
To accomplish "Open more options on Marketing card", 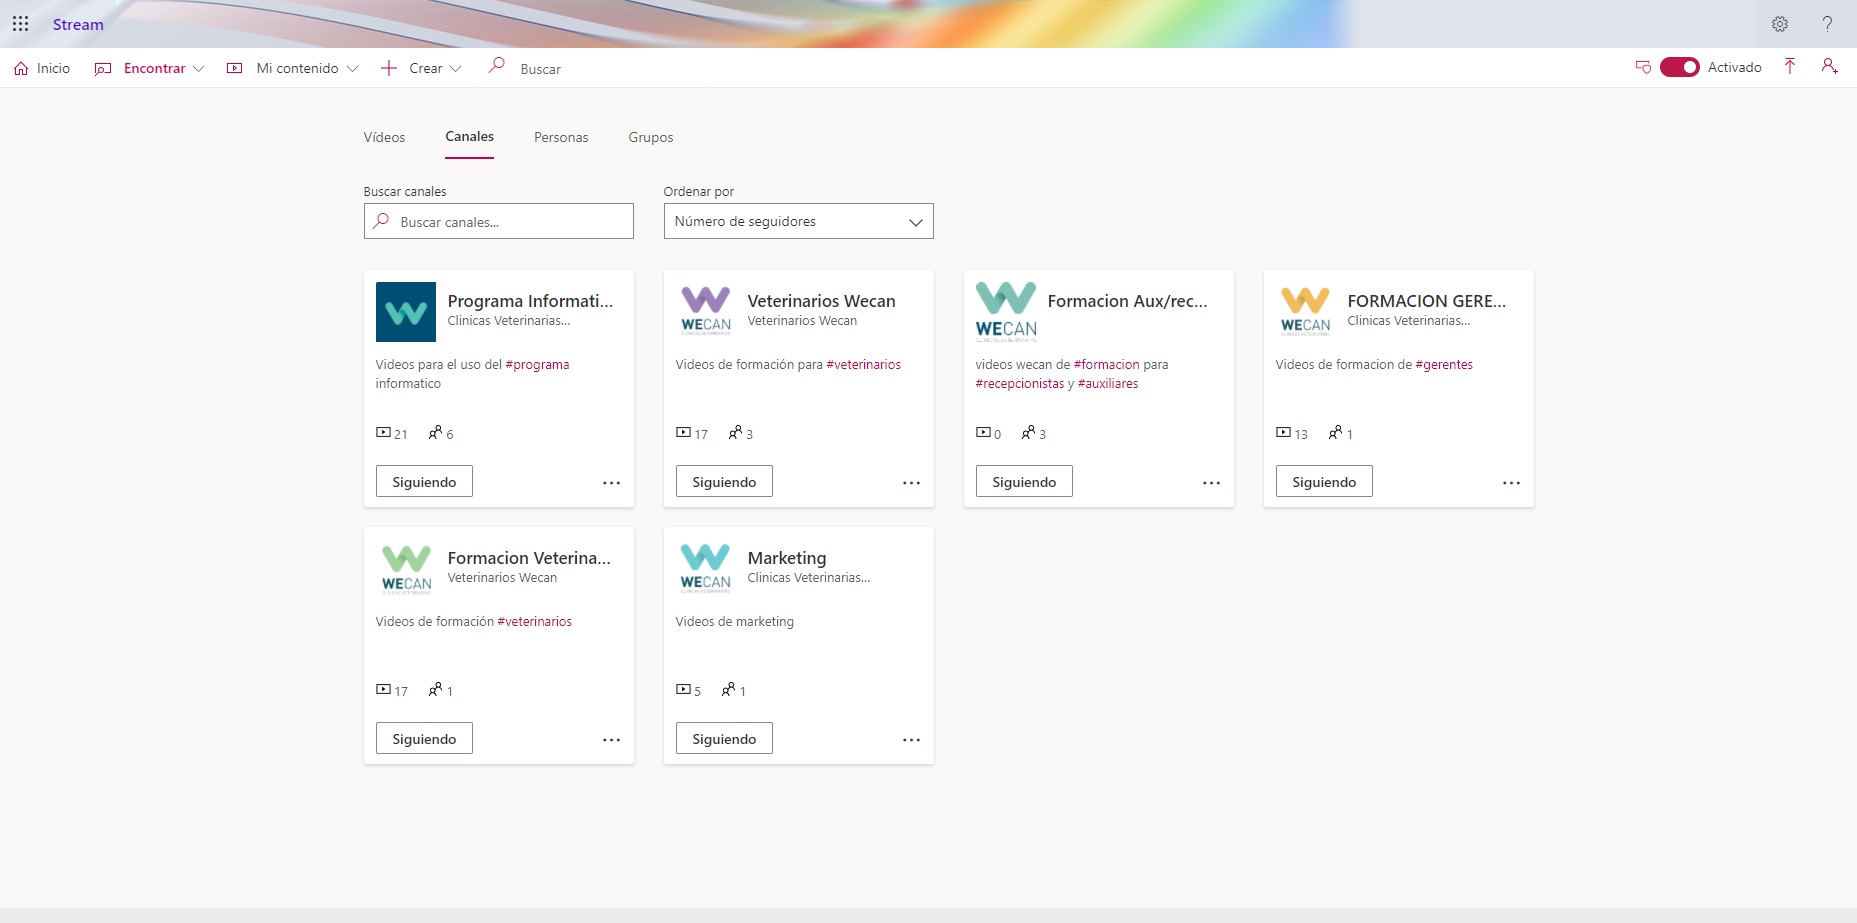I will [911, 740].
